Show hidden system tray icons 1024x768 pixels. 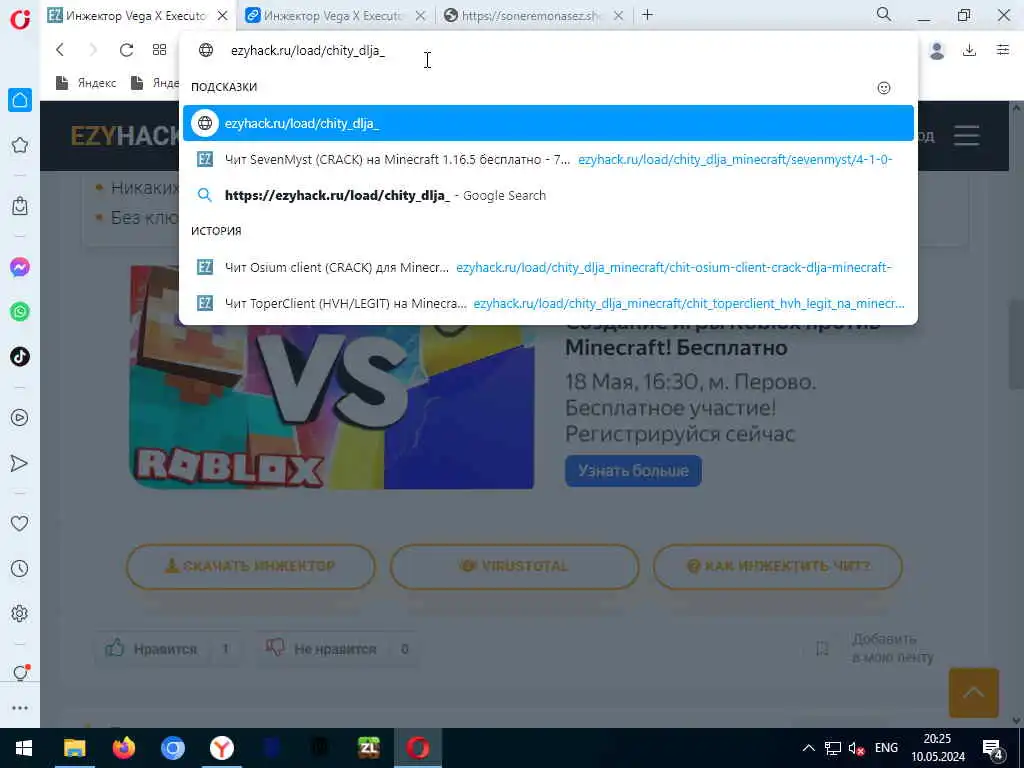[x=808, y=748]
